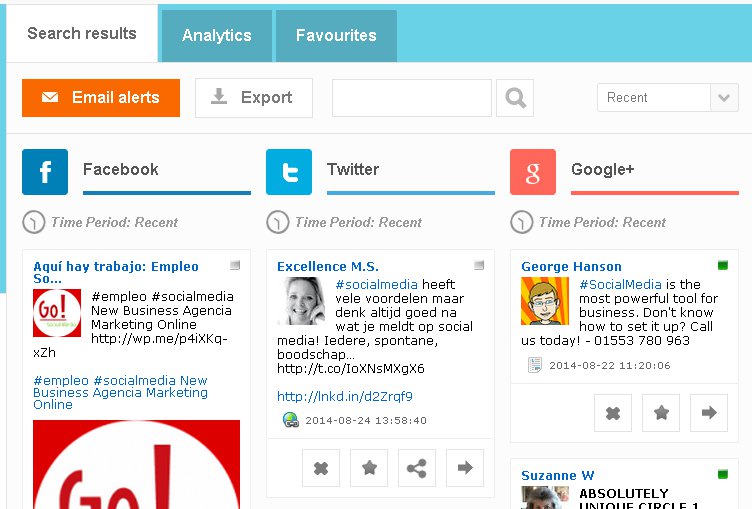Toggle the grey marker on Excellence M.S. post
The width and height of the screenshot is (752, 509).
(479, 265)
